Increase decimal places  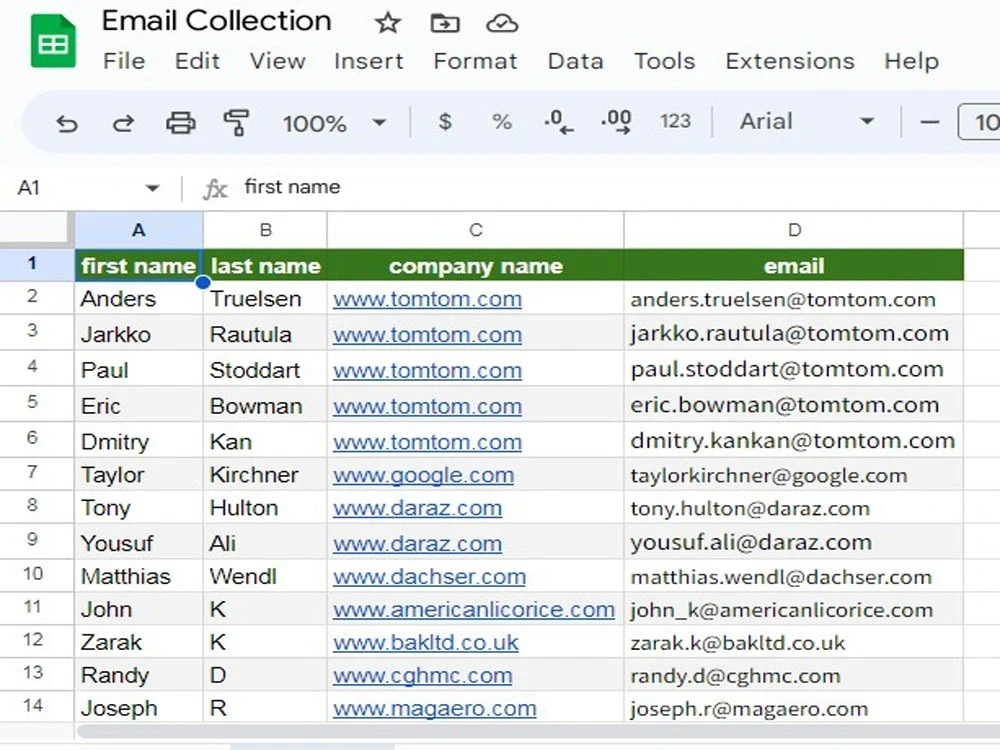click(x=616, y=121)
